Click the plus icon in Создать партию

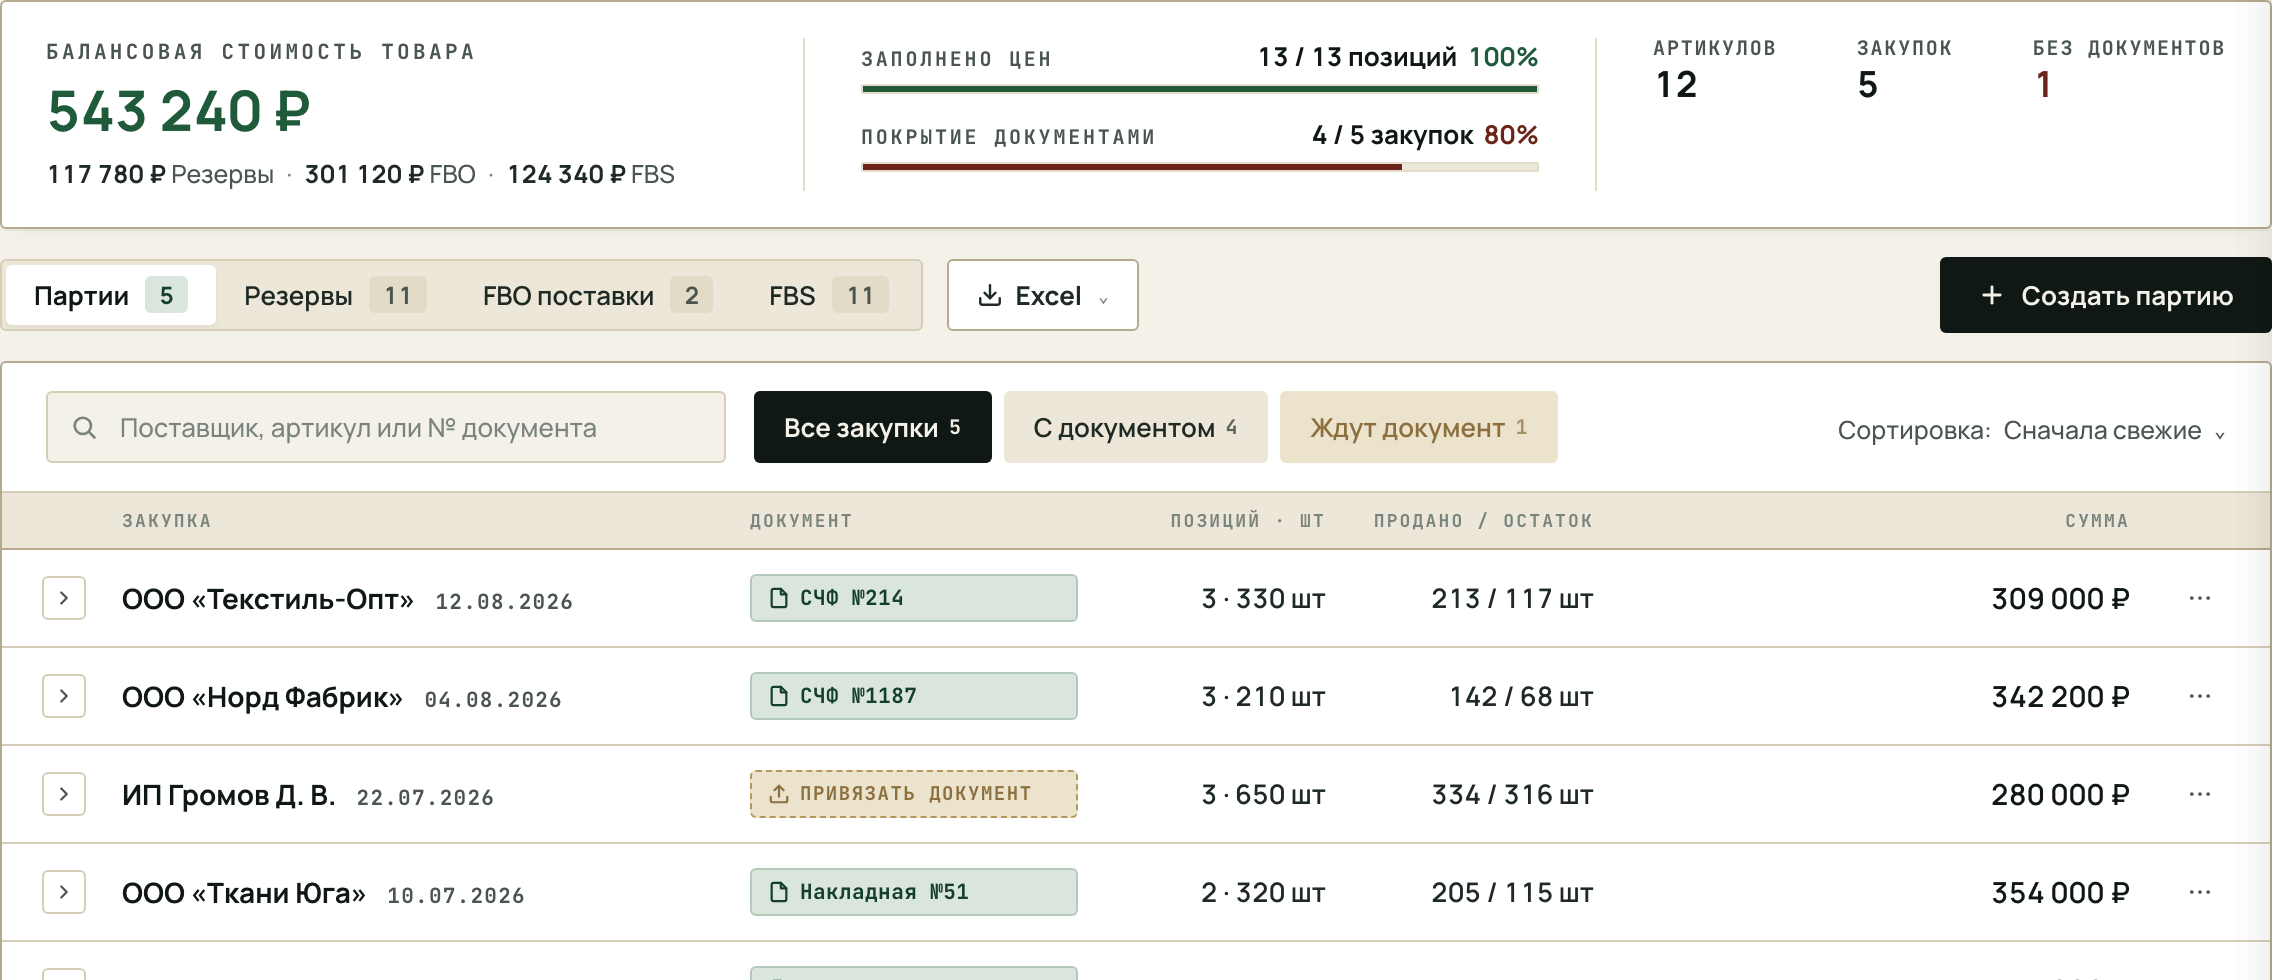pyautogui.click(x=1991, y=295)
